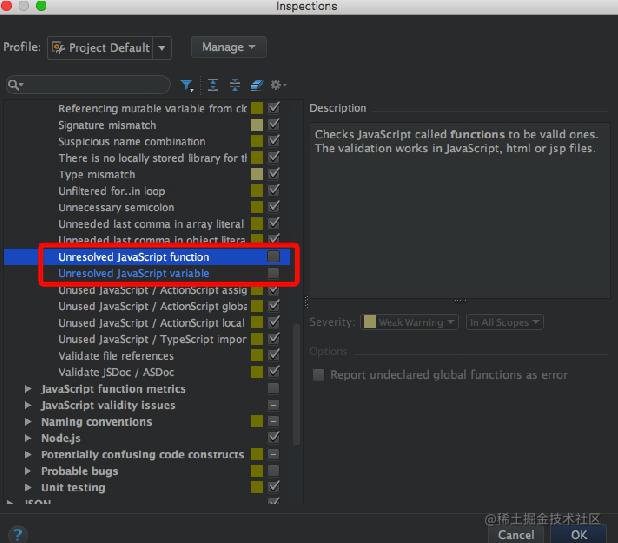618x543 pixels.
Task: Click the Signature mismatch severity color swatch
Action: 257,125
